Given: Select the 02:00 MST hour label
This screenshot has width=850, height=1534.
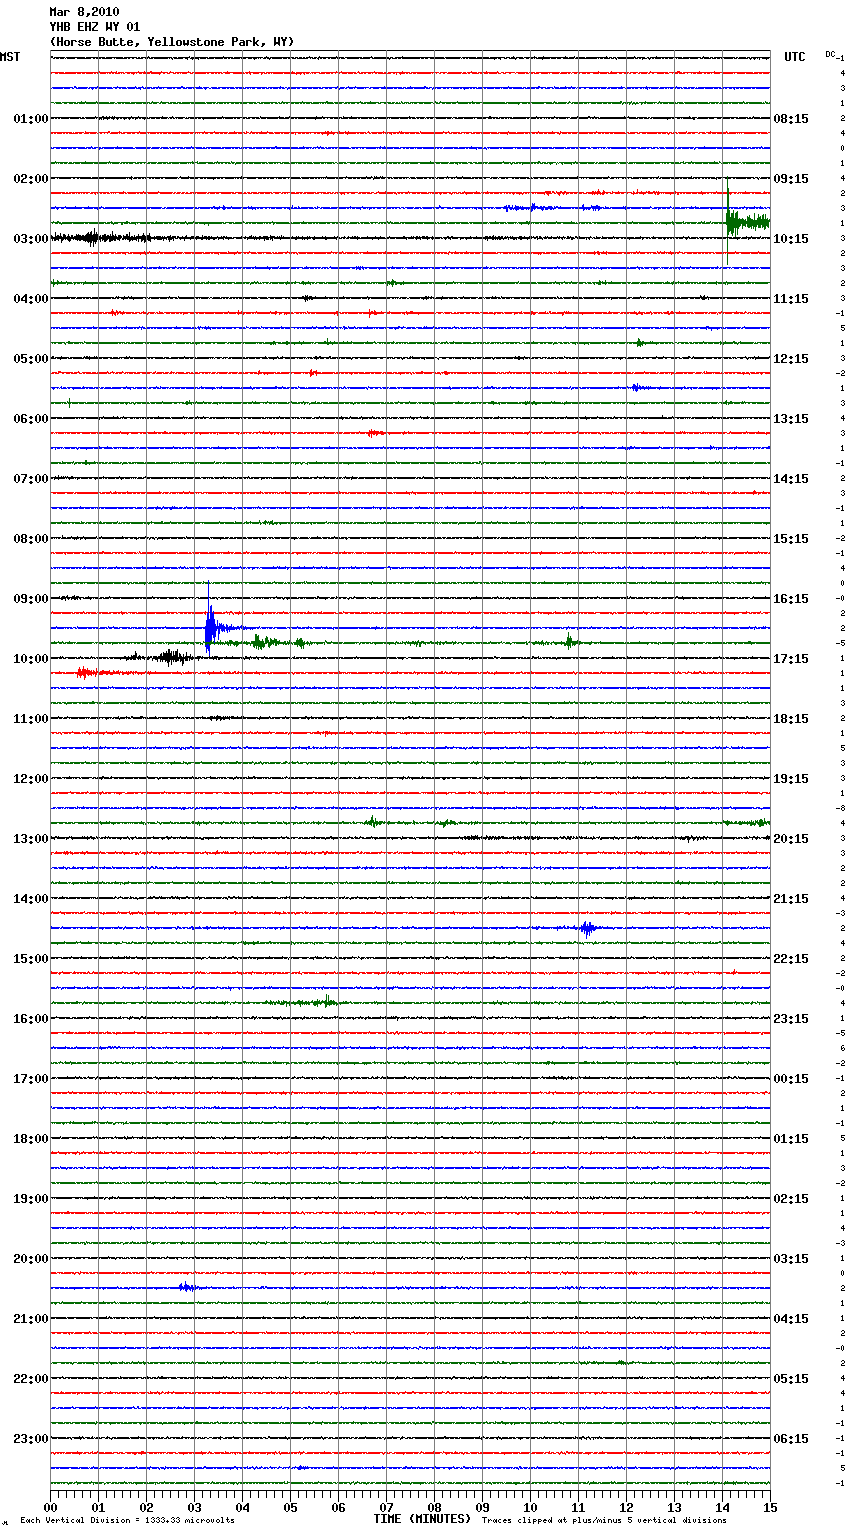Looking at the screenshot, I should pos(31,179).
